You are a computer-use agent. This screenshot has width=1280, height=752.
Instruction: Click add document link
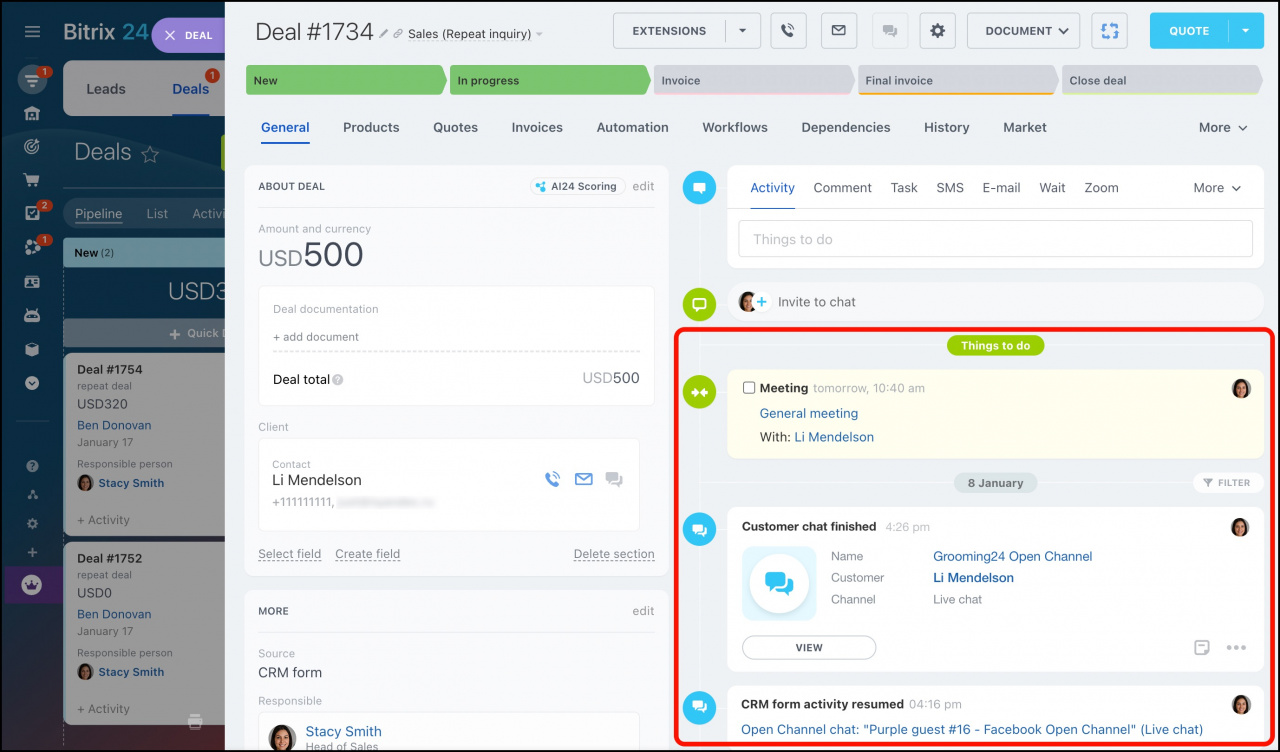click(316, 337)
